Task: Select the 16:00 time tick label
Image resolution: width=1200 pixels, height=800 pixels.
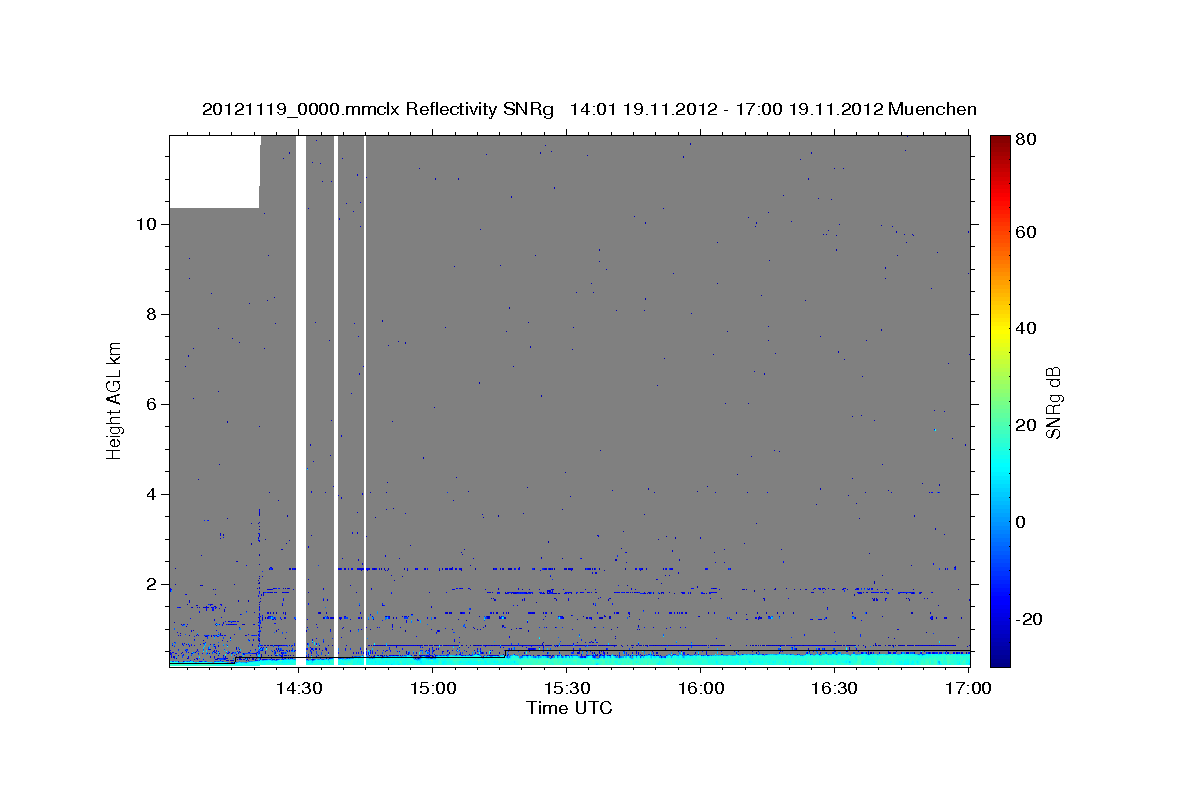Action: (x=701, y=689)
